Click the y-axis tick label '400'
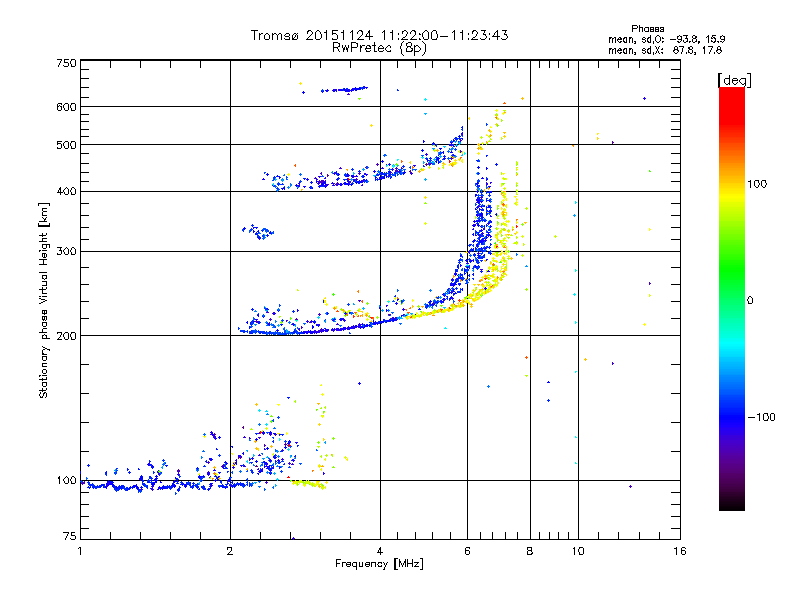 point(66,192)
